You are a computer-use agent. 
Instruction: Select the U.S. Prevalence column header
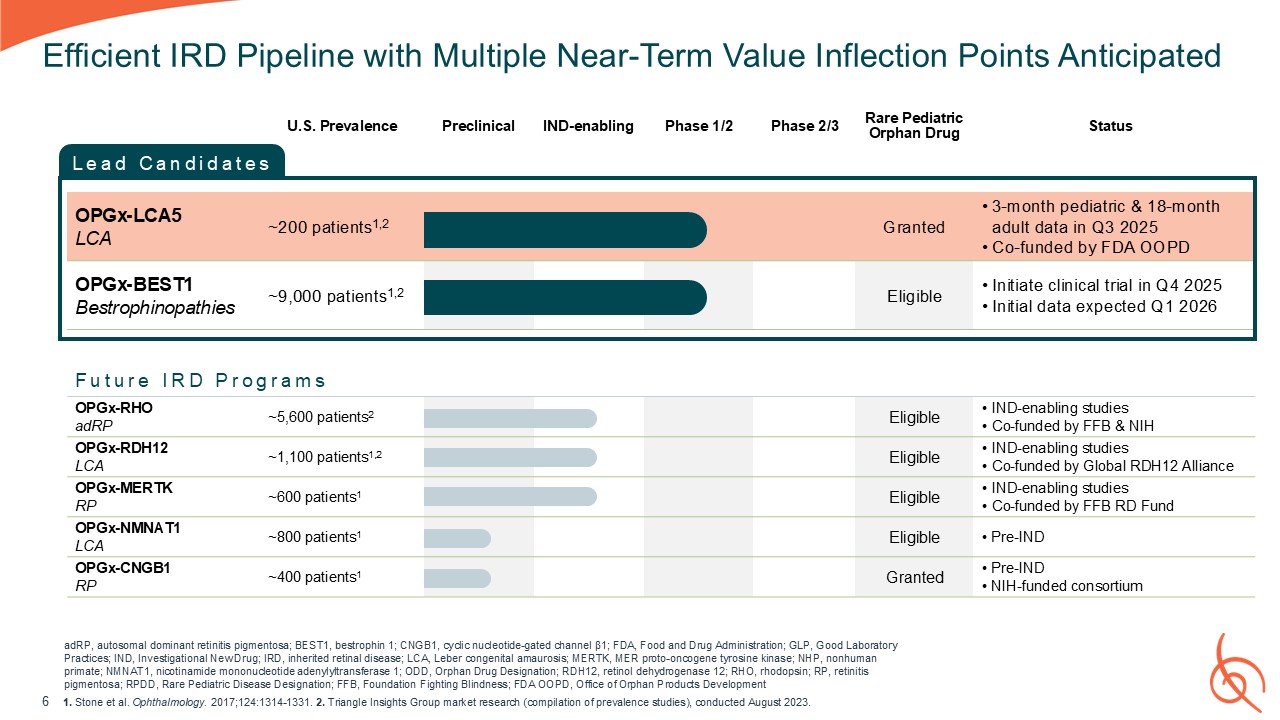(x=342, y=126)
